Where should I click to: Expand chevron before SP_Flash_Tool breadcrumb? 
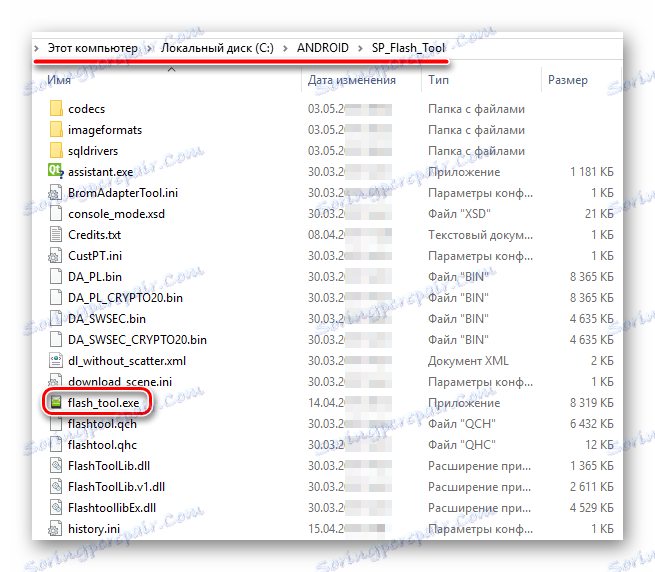360,48
